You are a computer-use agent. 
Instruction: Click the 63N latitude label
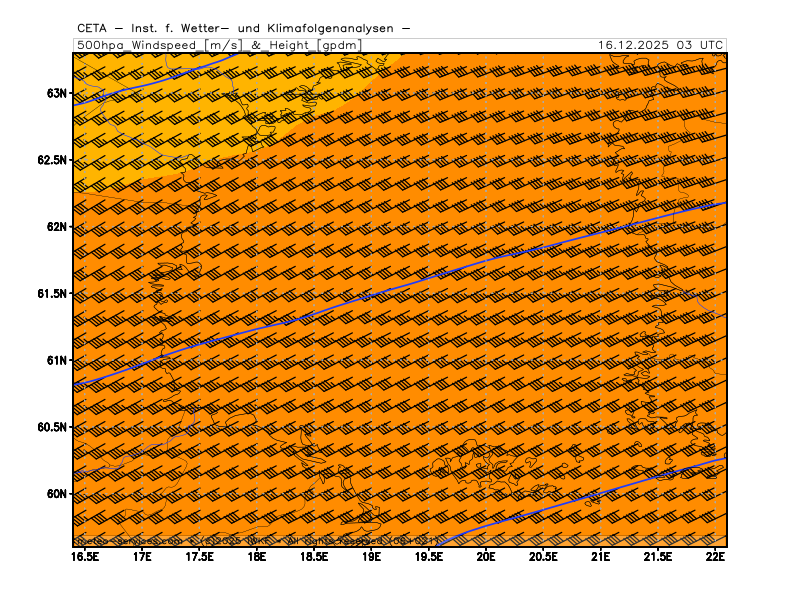tap(56, 93)
